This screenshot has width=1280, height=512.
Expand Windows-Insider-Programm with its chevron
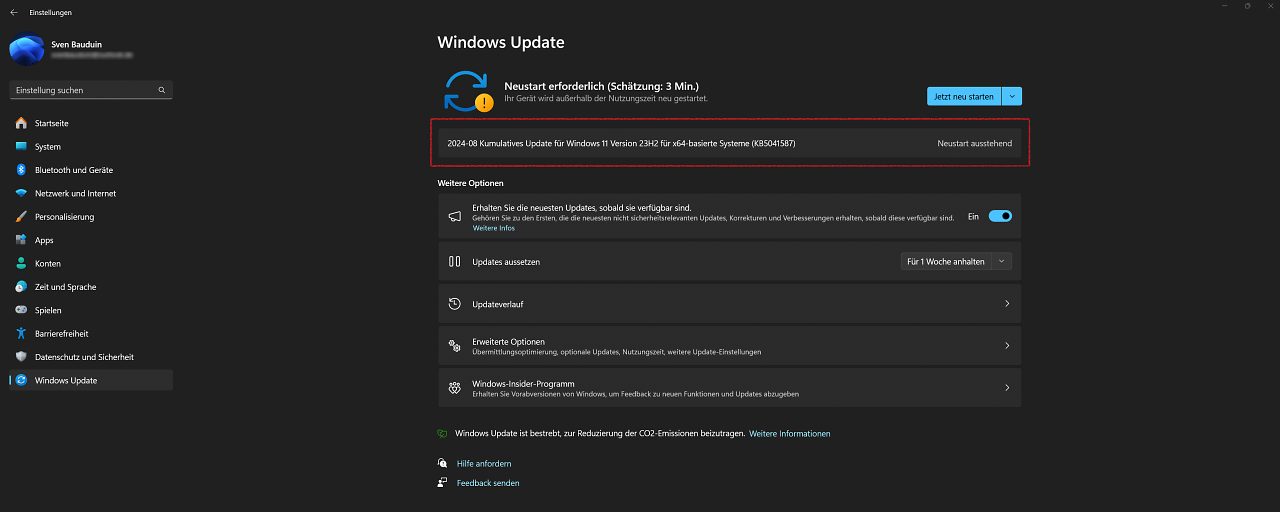coord(1007,388)
